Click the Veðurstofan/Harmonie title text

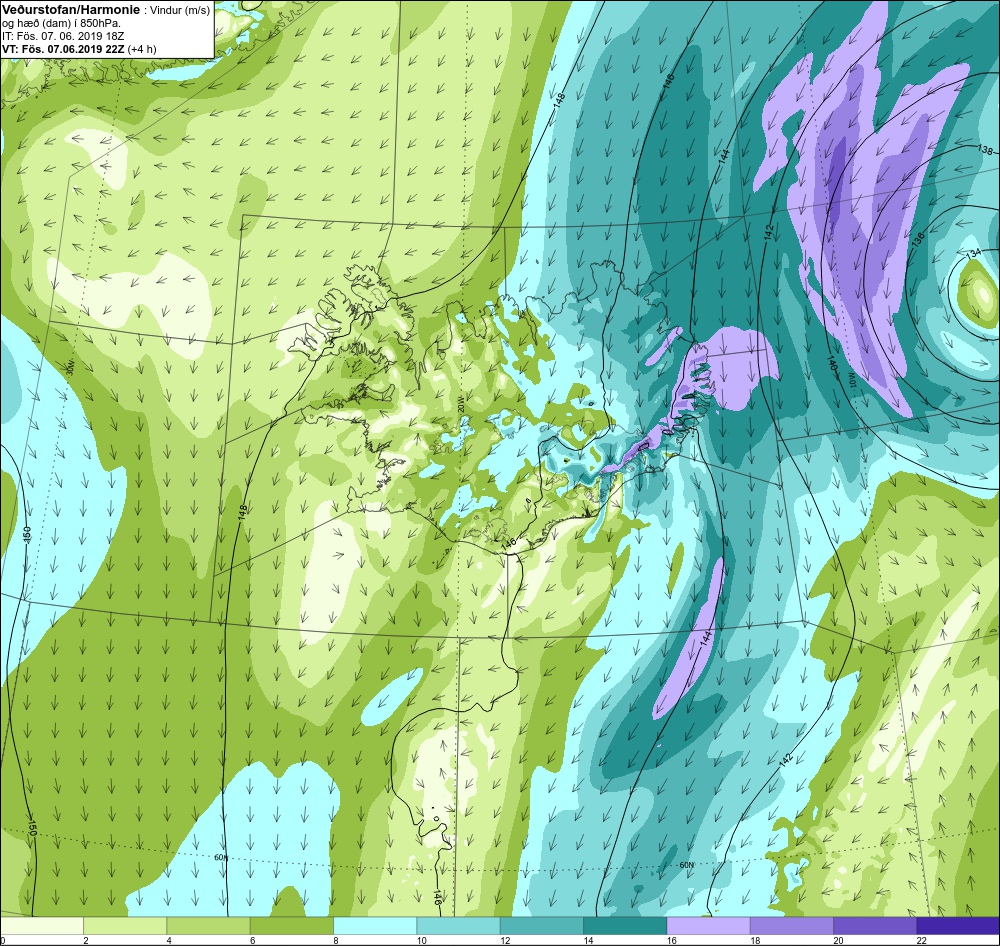coord(70,11)
